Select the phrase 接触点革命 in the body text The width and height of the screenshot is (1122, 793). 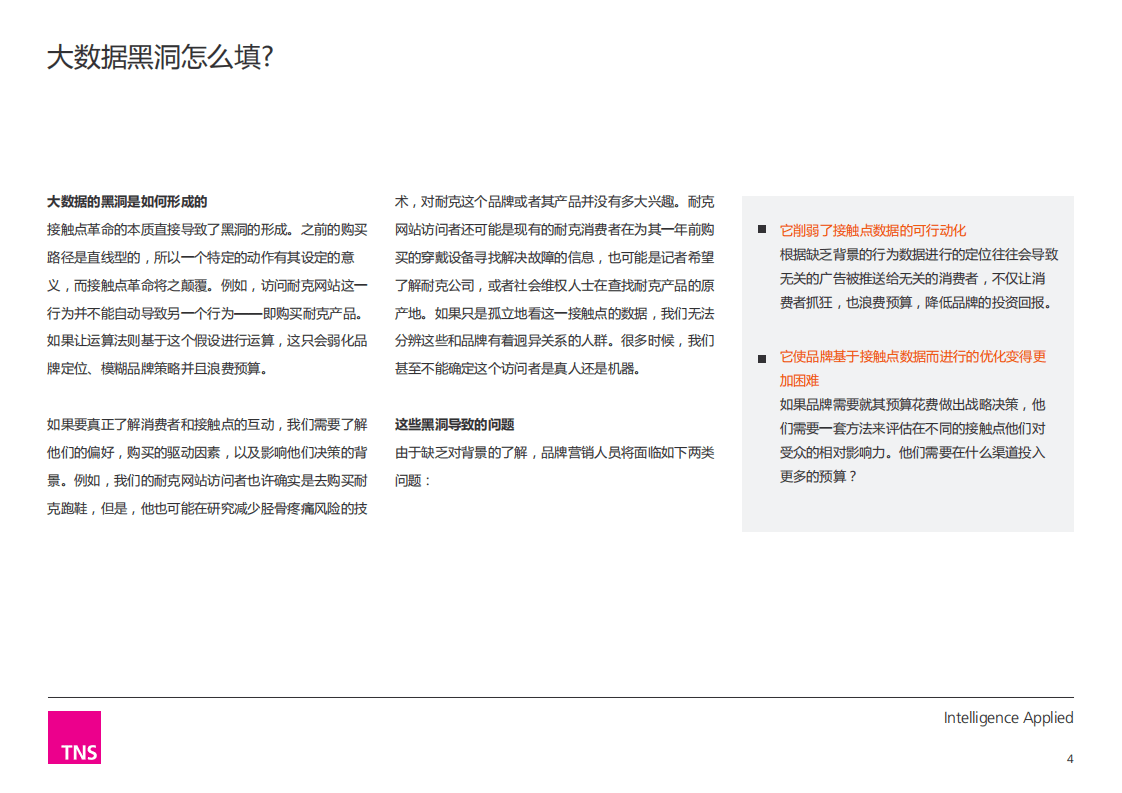(84, 228)
